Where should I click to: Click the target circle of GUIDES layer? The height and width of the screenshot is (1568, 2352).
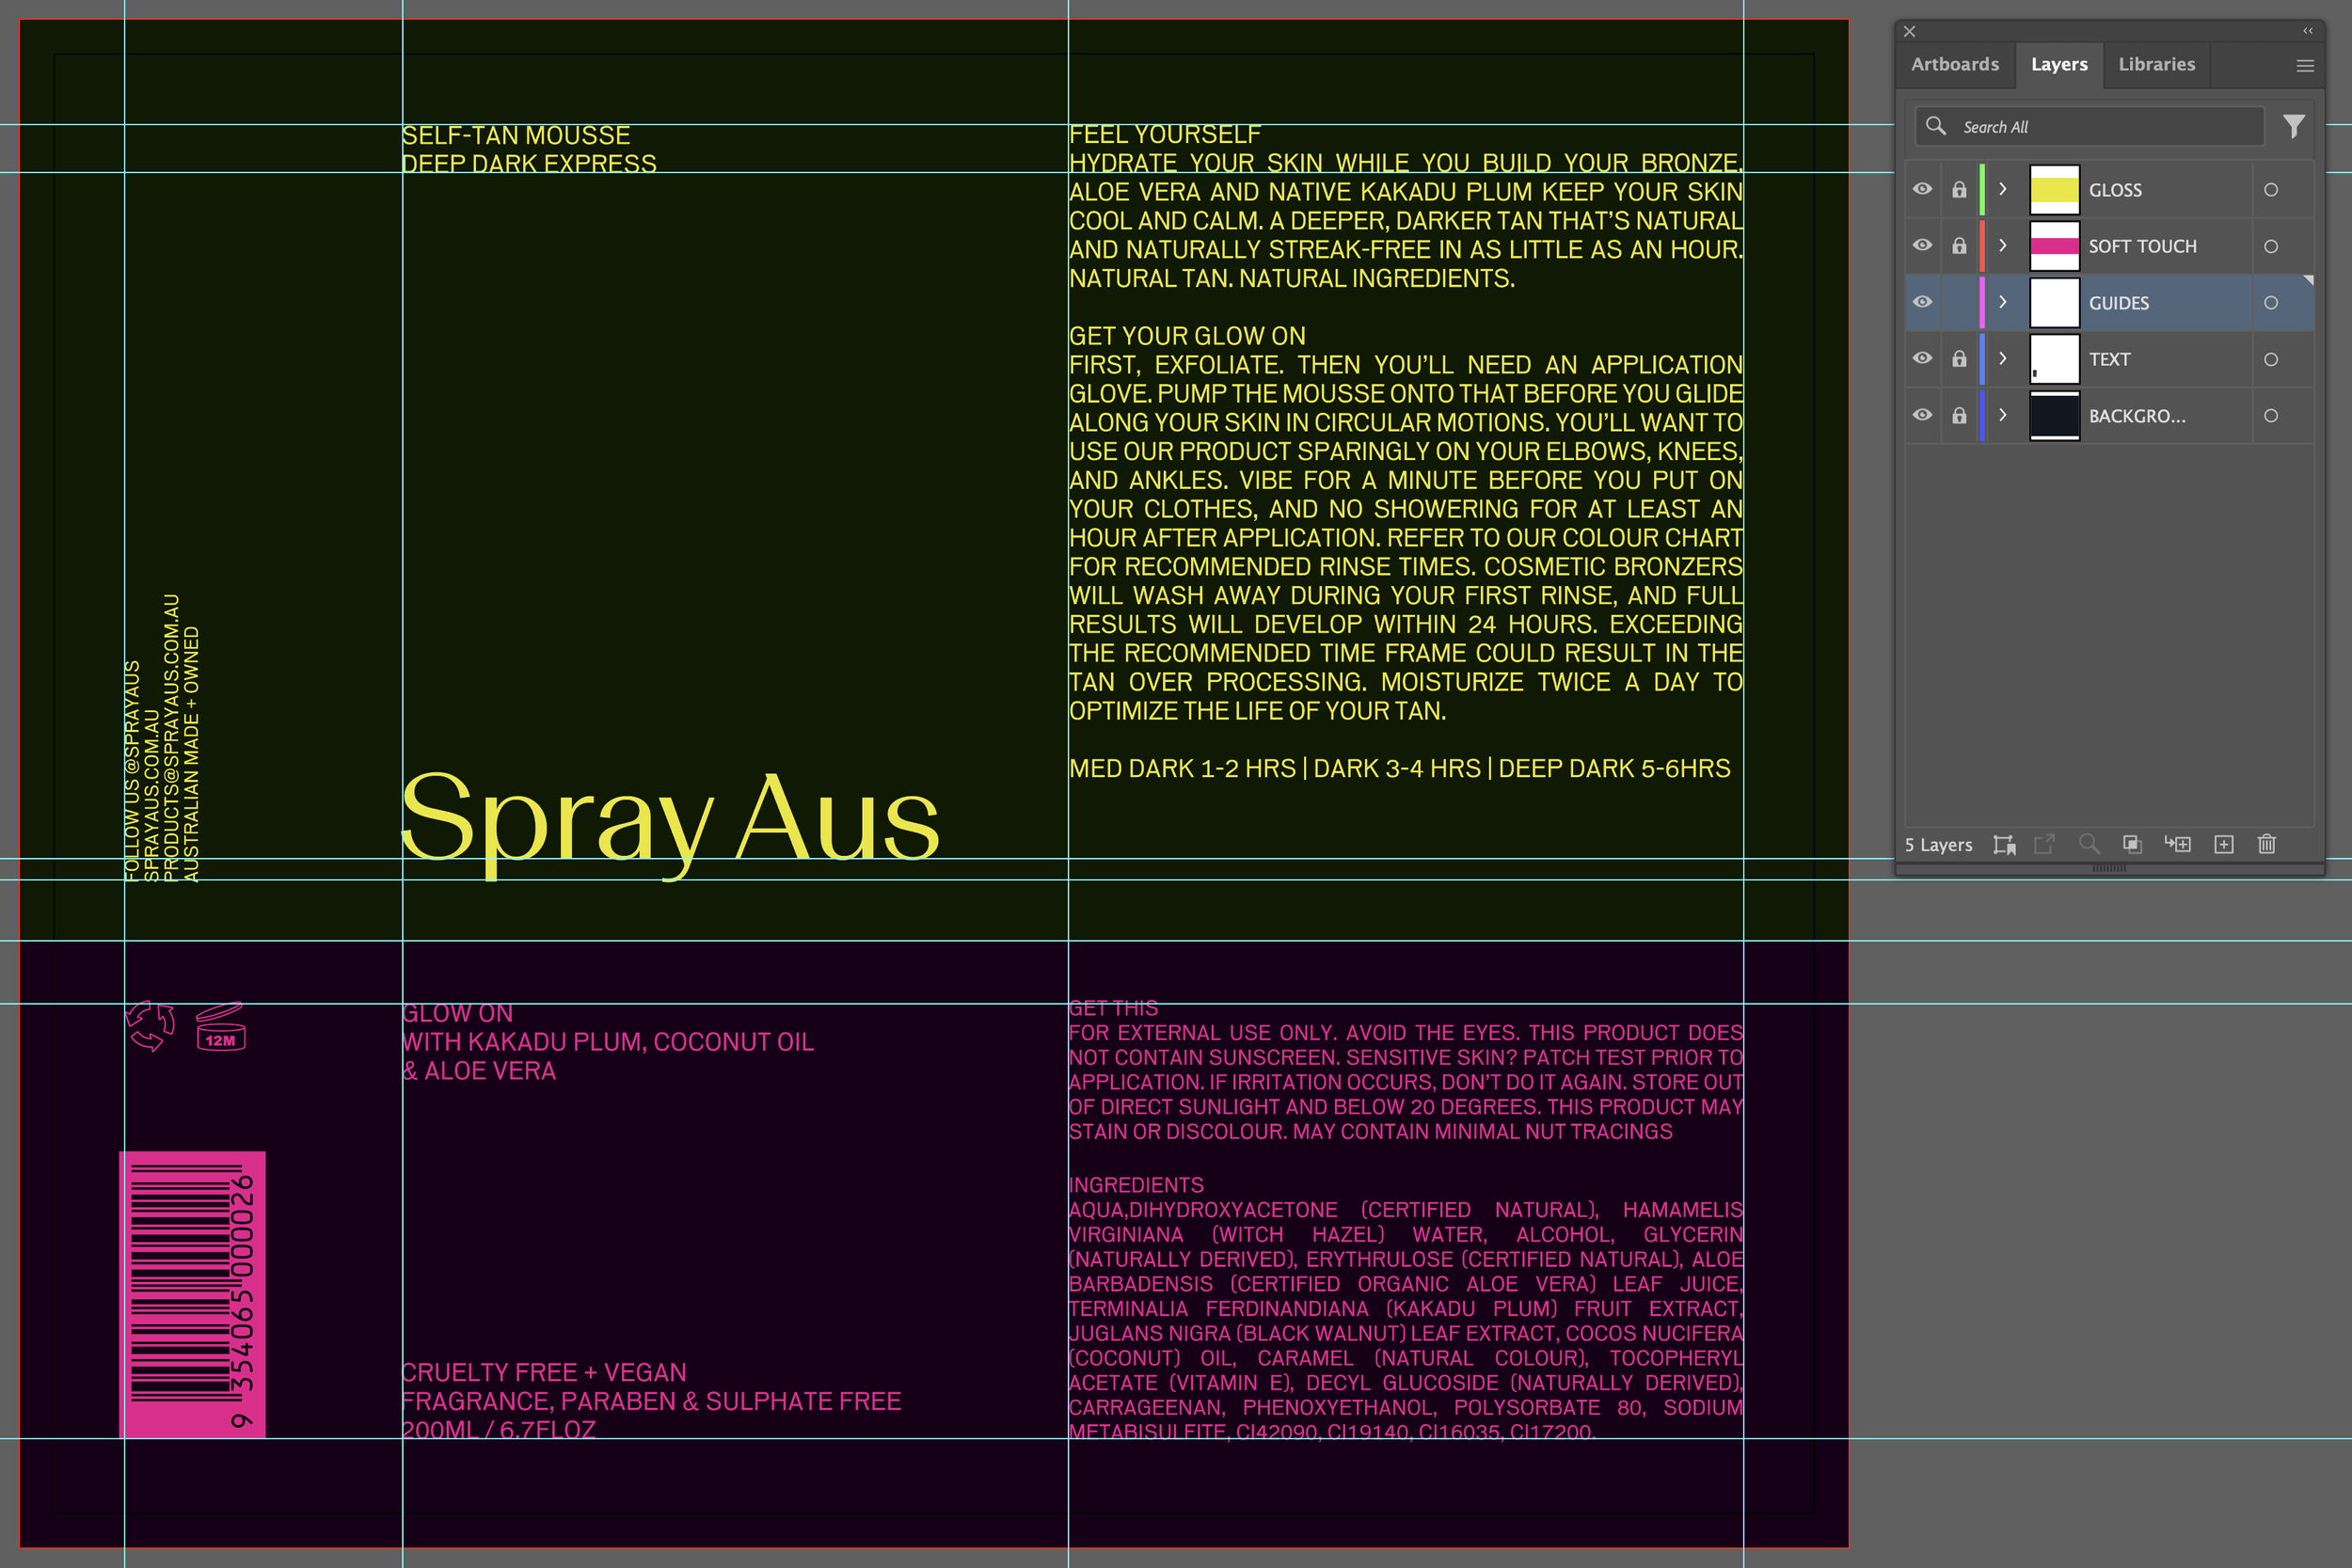coord(2270,303)
